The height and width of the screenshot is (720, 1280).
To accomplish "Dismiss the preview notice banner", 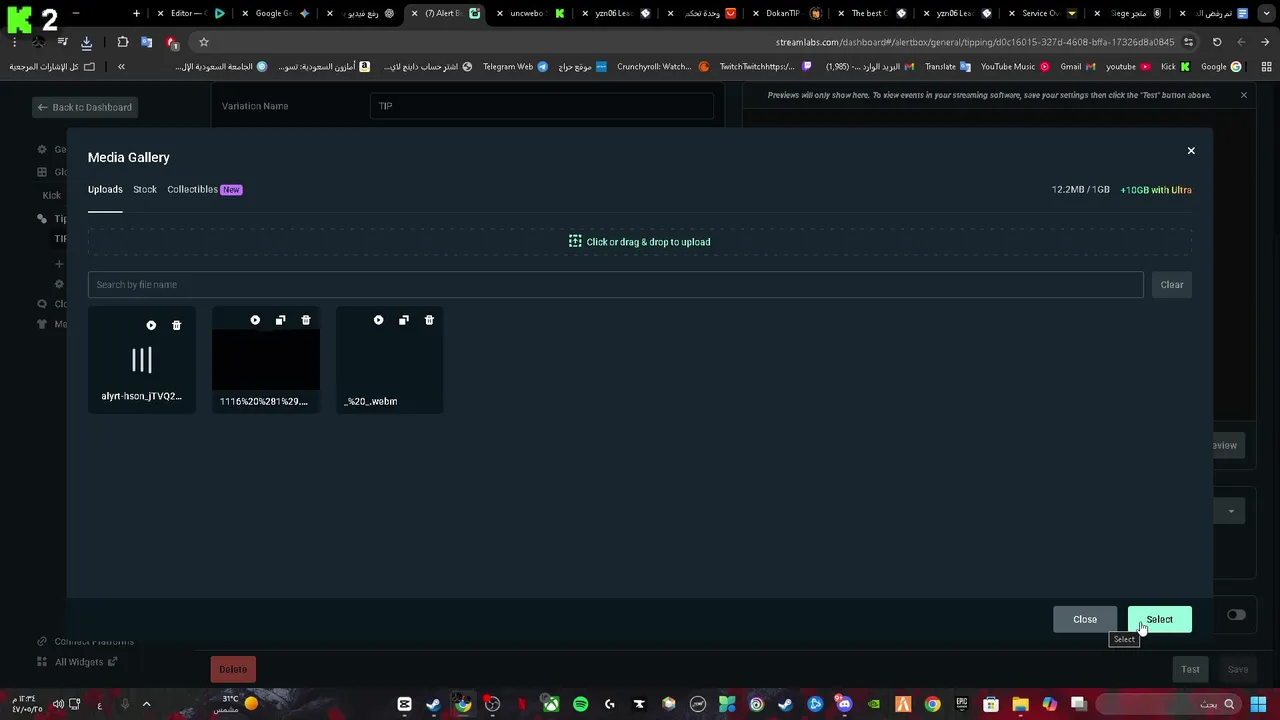I will coord(1244,95).
